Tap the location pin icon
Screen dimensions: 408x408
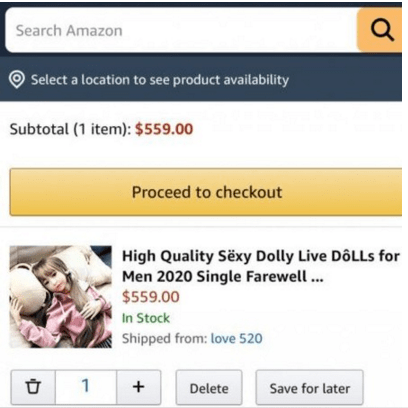17,80
